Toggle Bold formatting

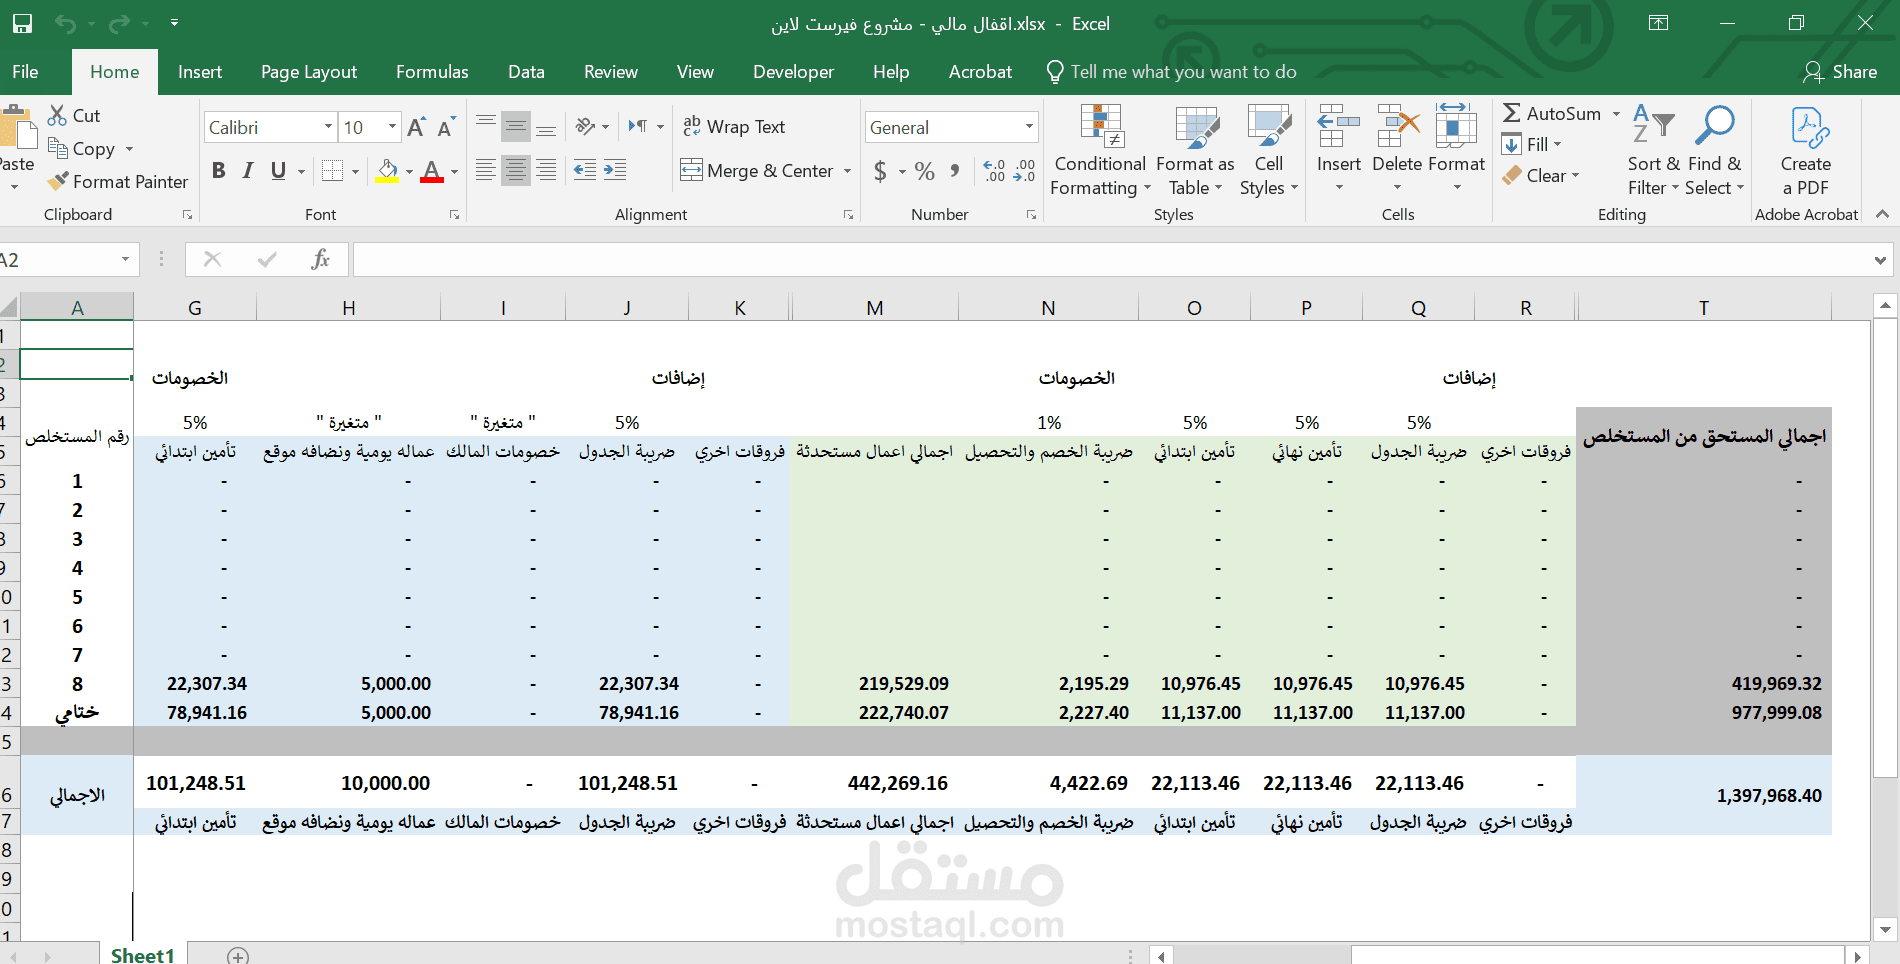218,171
